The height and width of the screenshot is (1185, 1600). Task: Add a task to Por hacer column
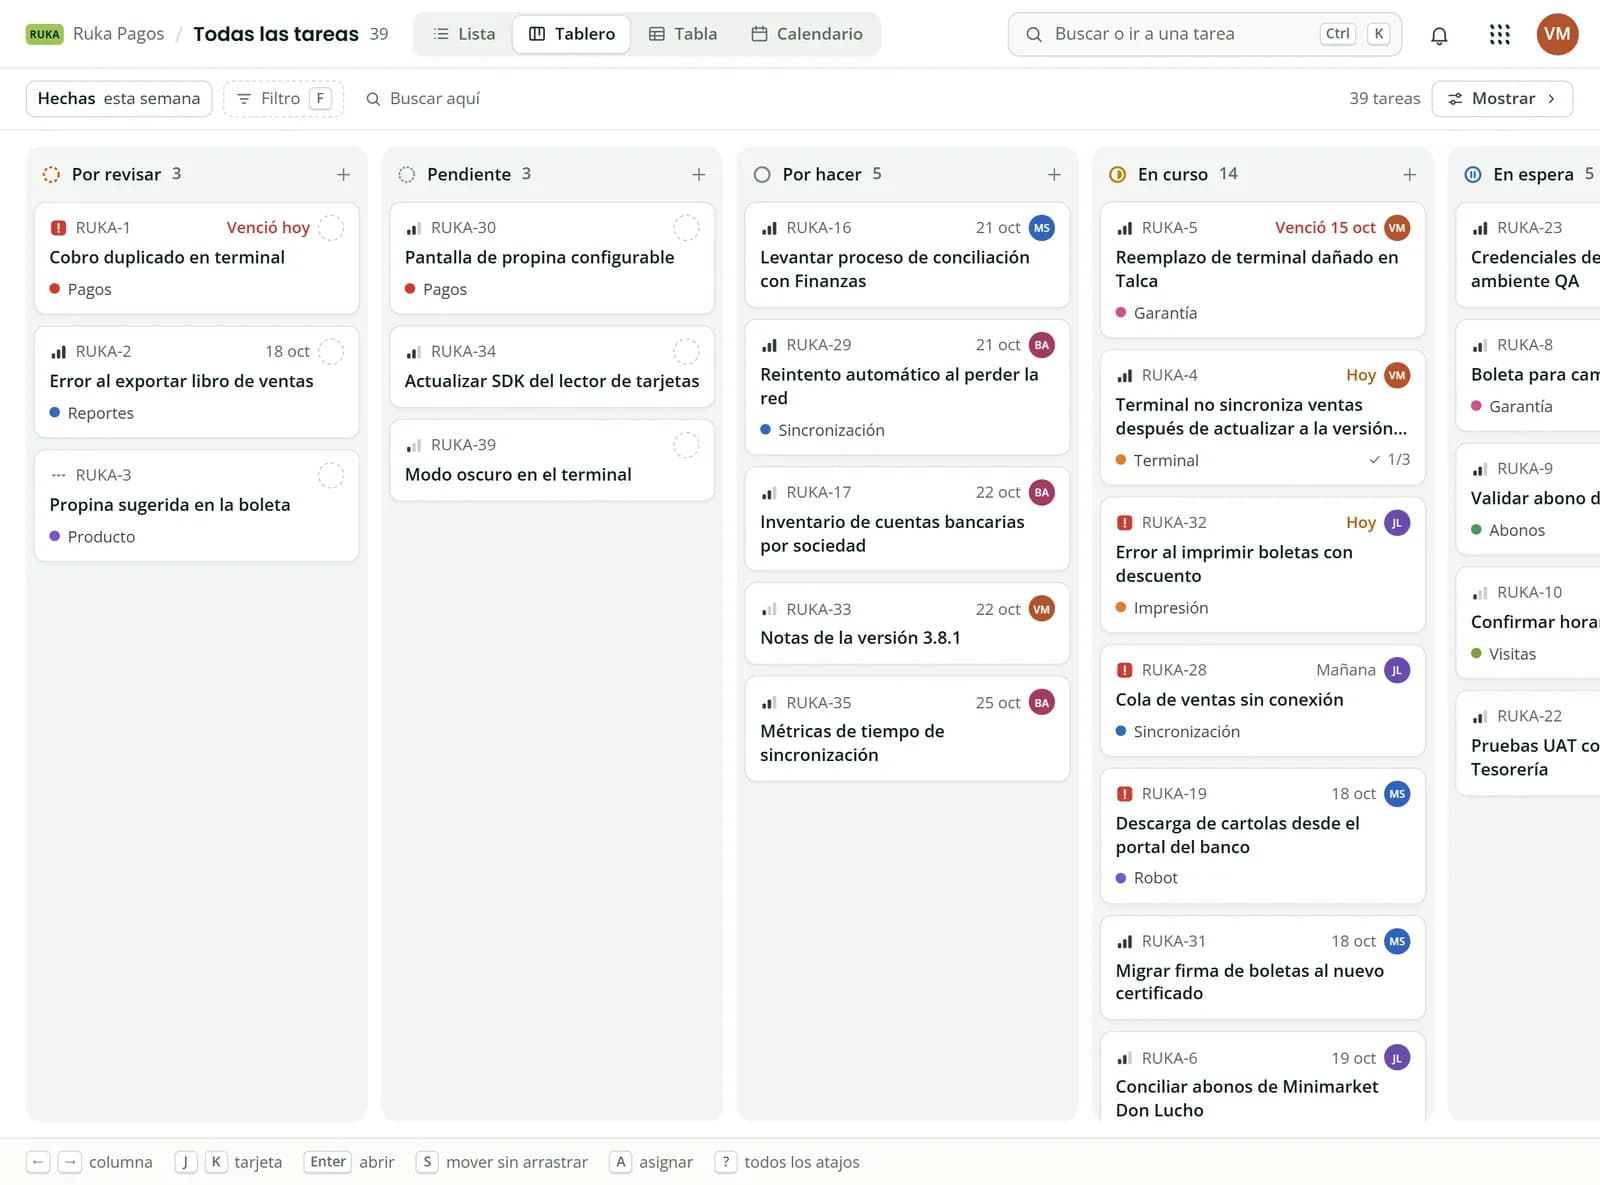[x=1054, y=174]
